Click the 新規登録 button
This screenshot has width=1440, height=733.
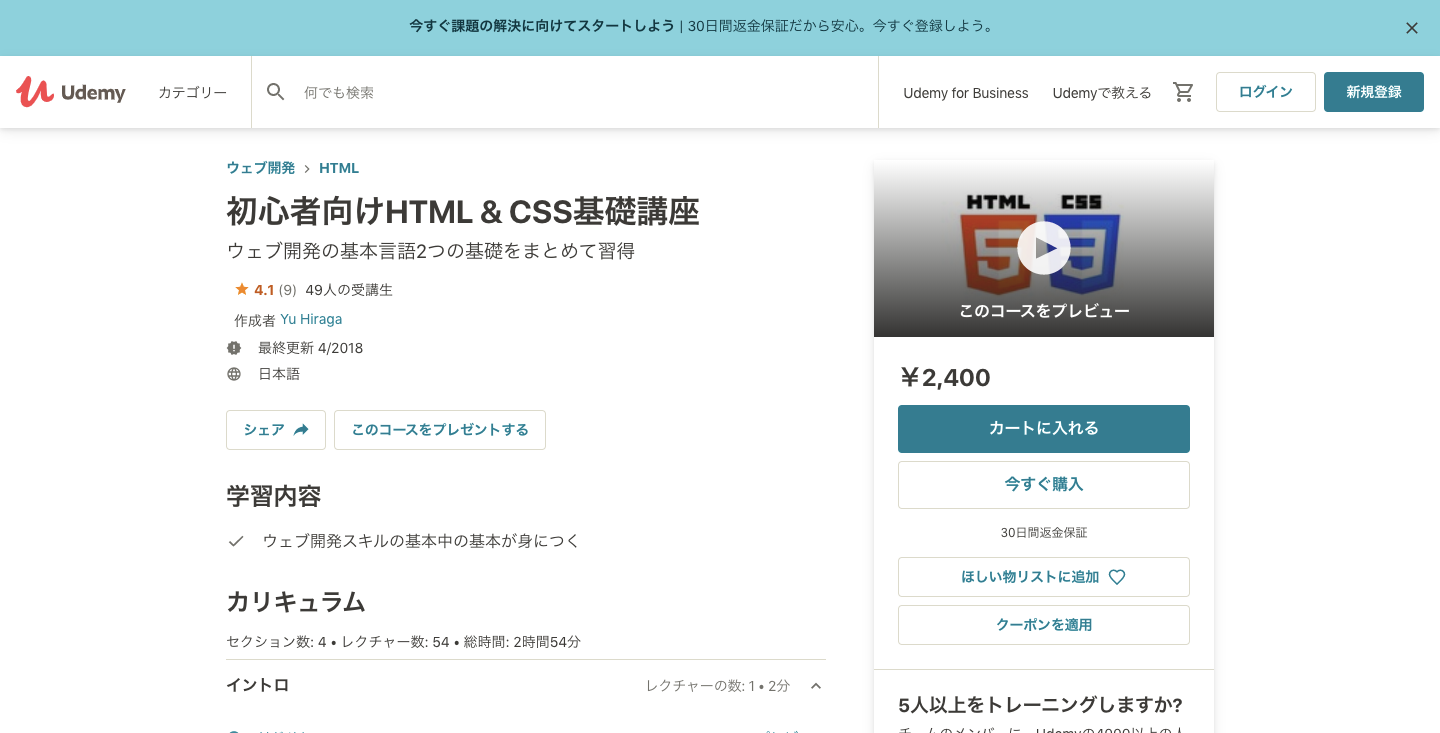1374,92
